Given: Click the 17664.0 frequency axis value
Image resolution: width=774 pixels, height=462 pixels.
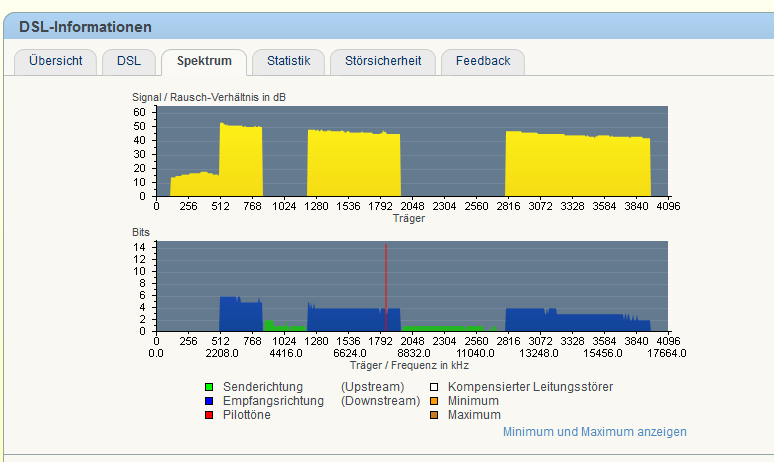Looking at the screenshot, I should click(667, 353).
